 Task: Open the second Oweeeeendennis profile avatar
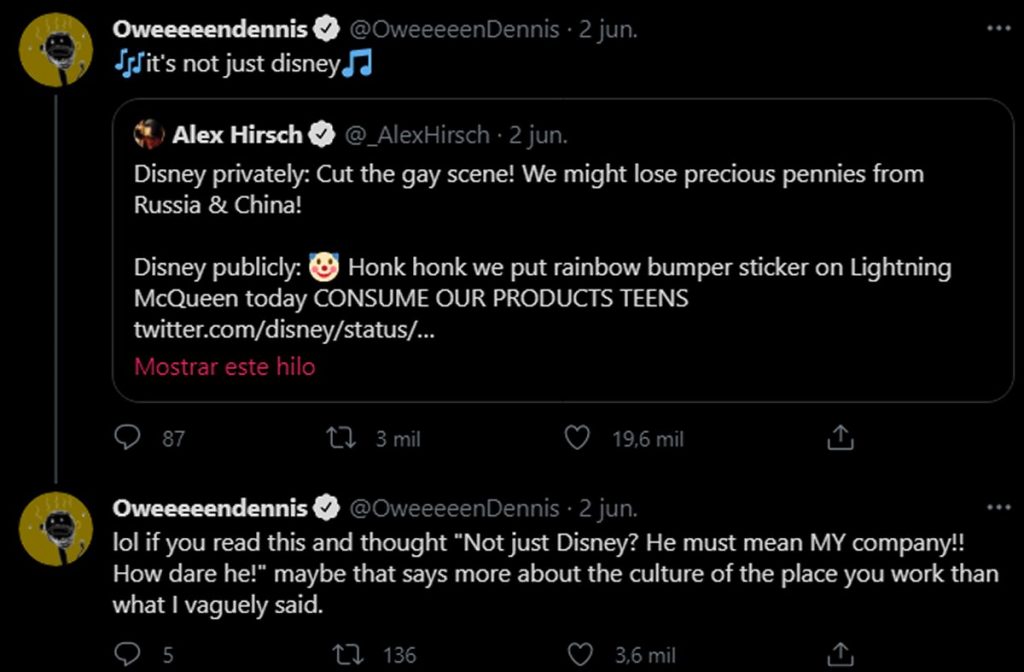[x=58, y=528]
